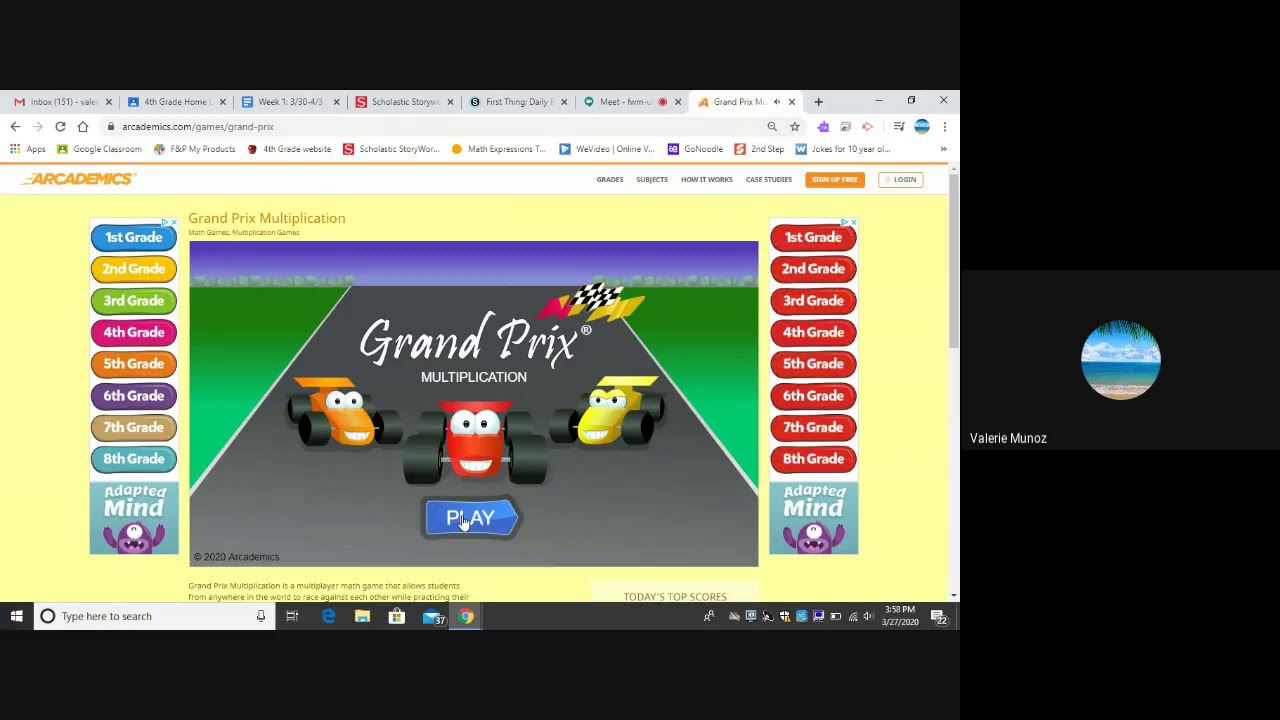Open Microsoft Store from taskbar

click(x=397, y=616)
